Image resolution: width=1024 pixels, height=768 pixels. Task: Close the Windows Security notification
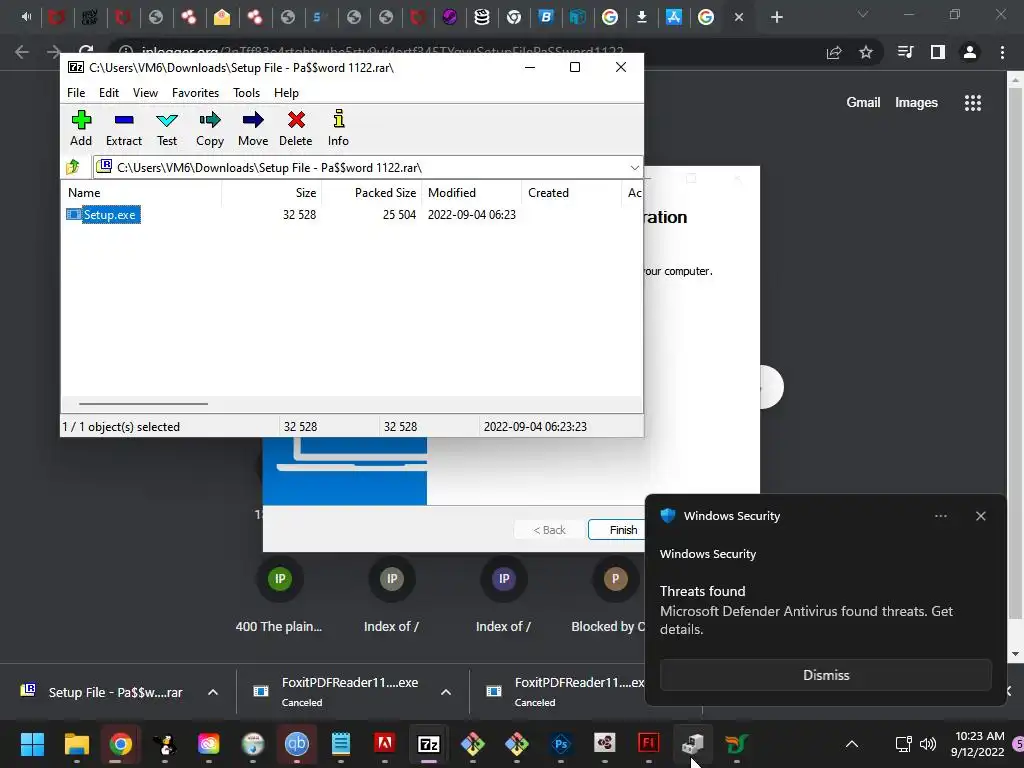point(980,516)
